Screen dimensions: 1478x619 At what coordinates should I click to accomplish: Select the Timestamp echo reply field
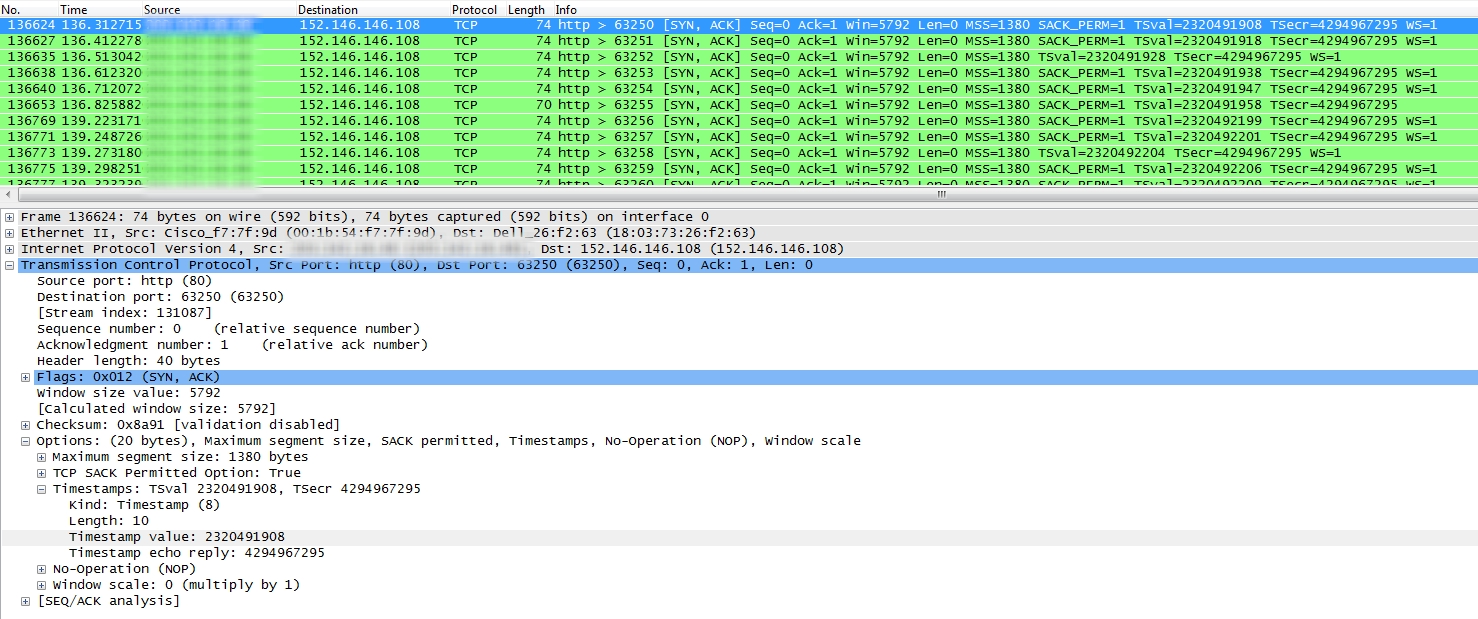tap(196, 553)
